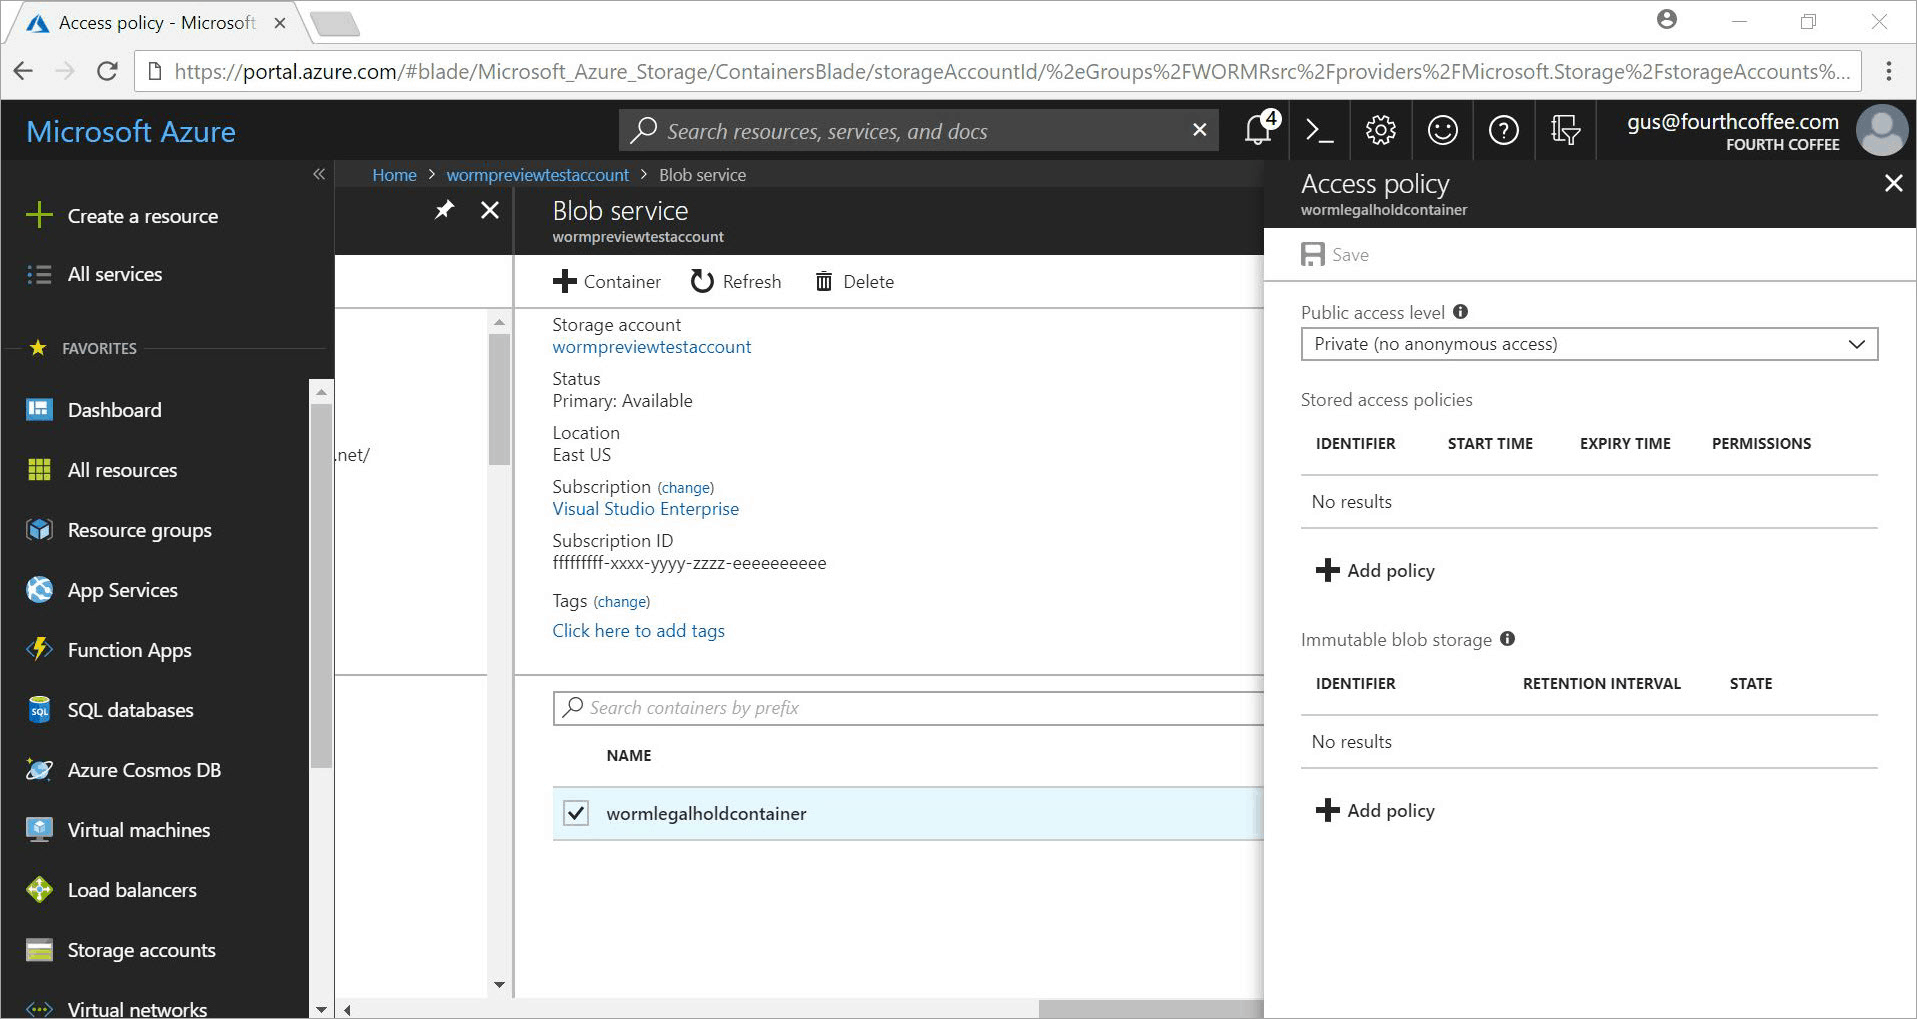Add policy under Stored access policies
Screen dimensions: 1917x1019
(x=1374, y=570)
